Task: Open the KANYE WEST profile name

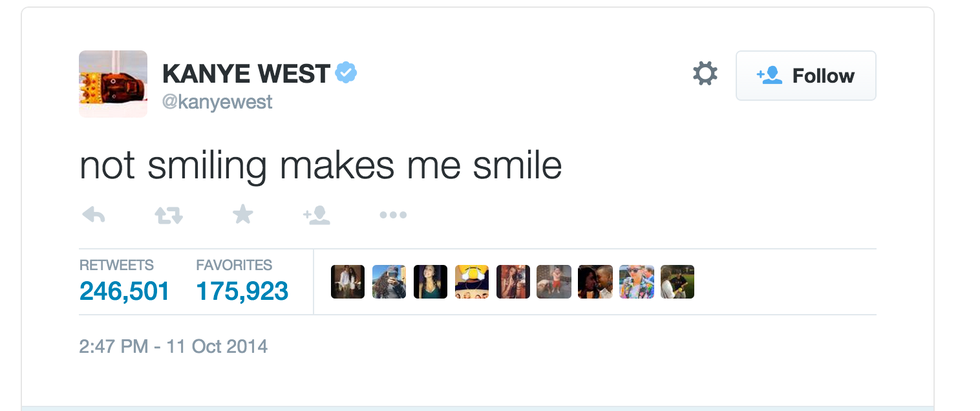Action: click(x=245, y=73)
